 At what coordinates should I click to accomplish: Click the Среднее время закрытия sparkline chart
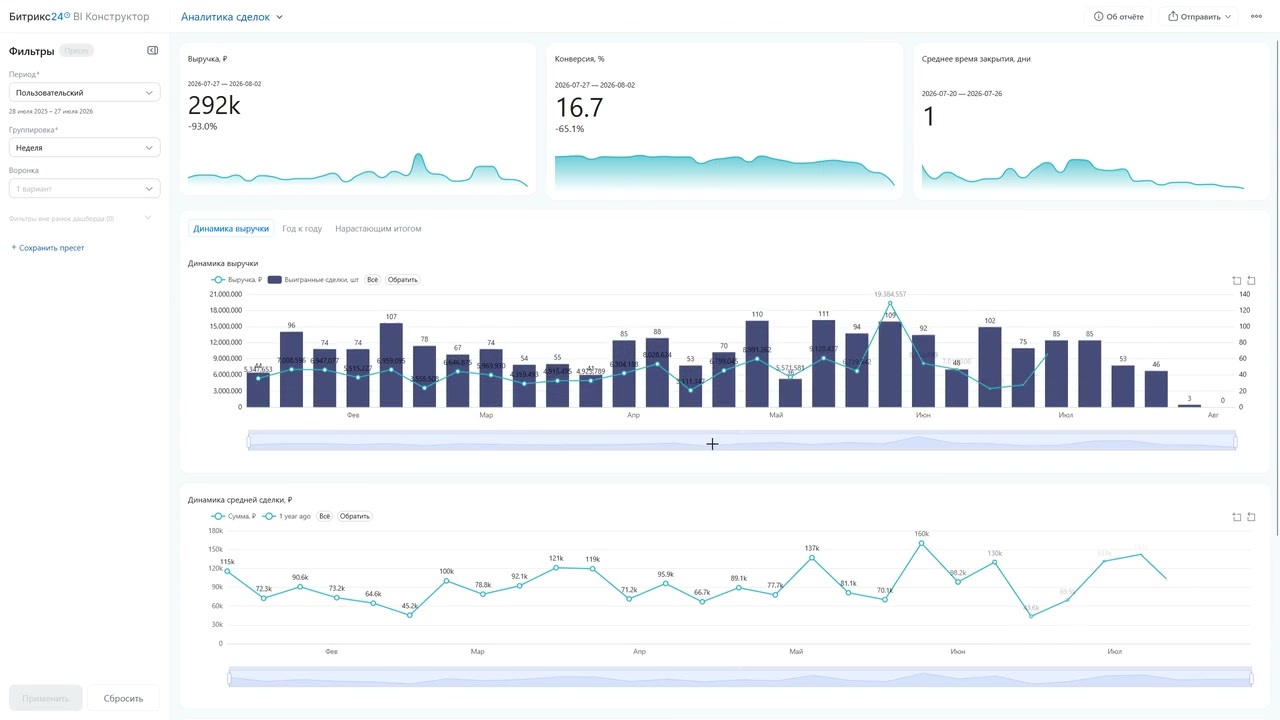click(x=1083, y=174)
